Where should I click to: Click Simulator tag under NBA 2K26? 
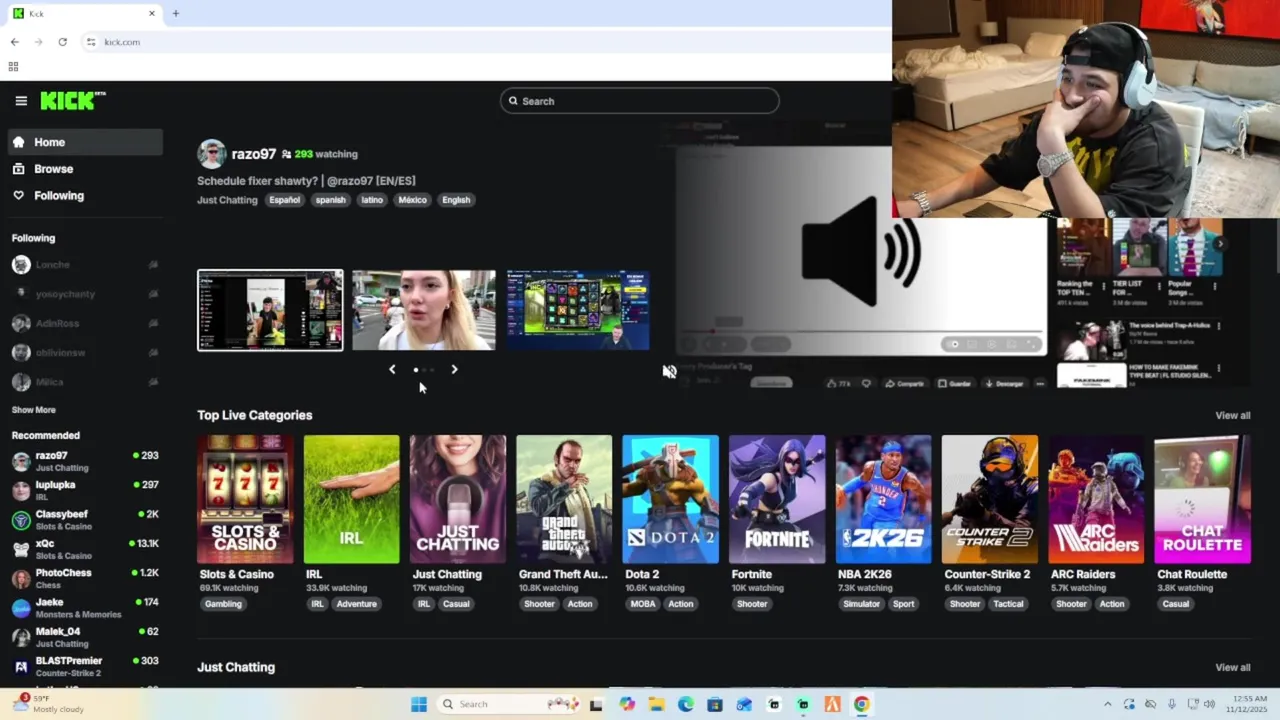(862, 604)
